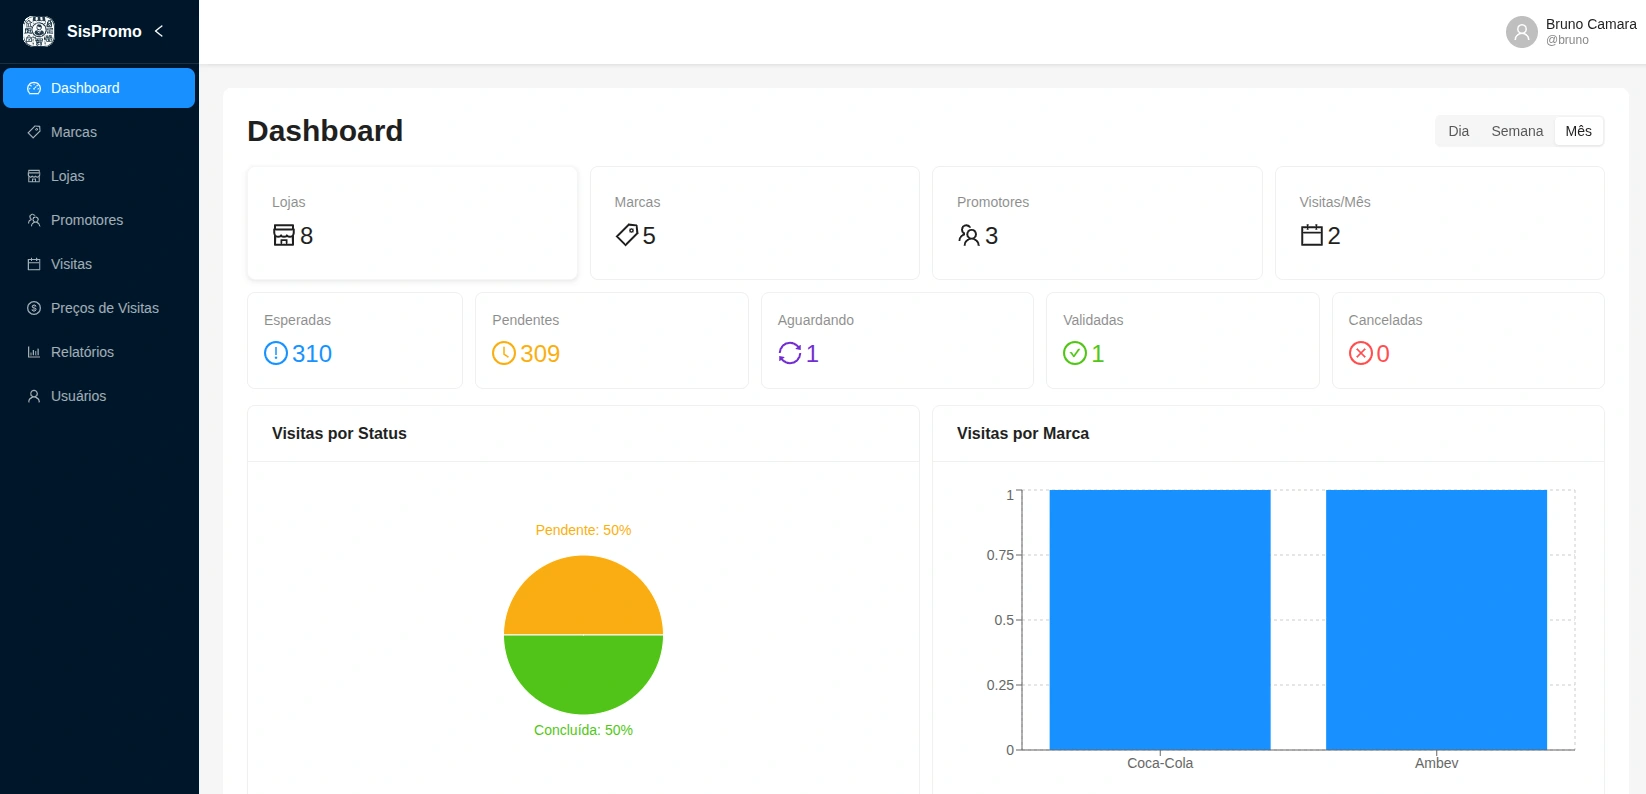Collapse the sidebar with the chevron arrow
1646x794 pixels.
pos(159,31)
